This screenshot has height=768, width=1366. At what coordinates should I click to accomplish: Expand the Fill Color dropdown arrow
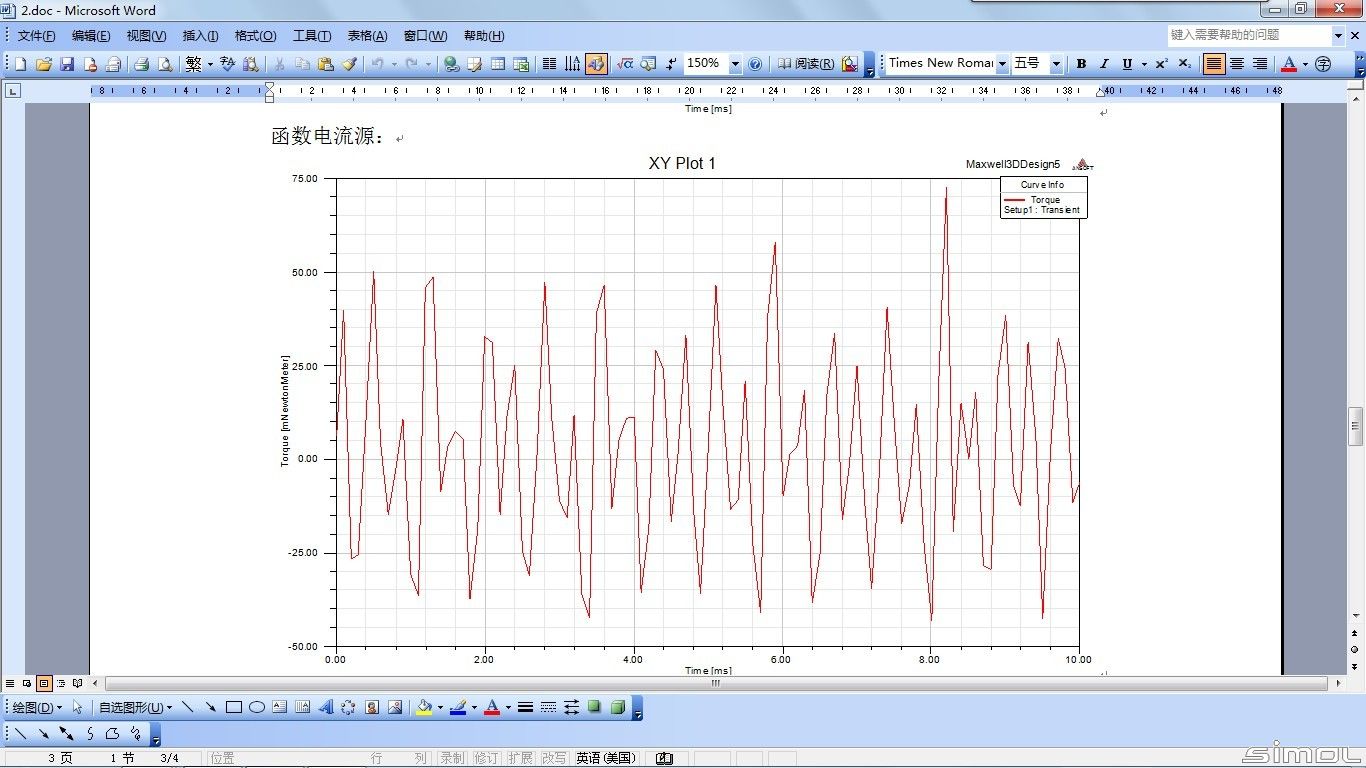pyautogui.click(x=440, y=707)
